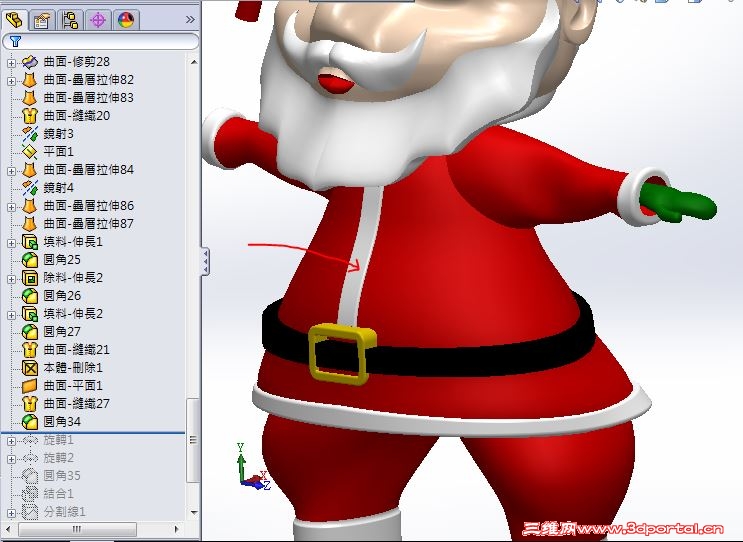The width and height of the screenshot is (743, 542).
Task: Expand the 填料-伸長1 feature
Action: click(x=11, y=243)
